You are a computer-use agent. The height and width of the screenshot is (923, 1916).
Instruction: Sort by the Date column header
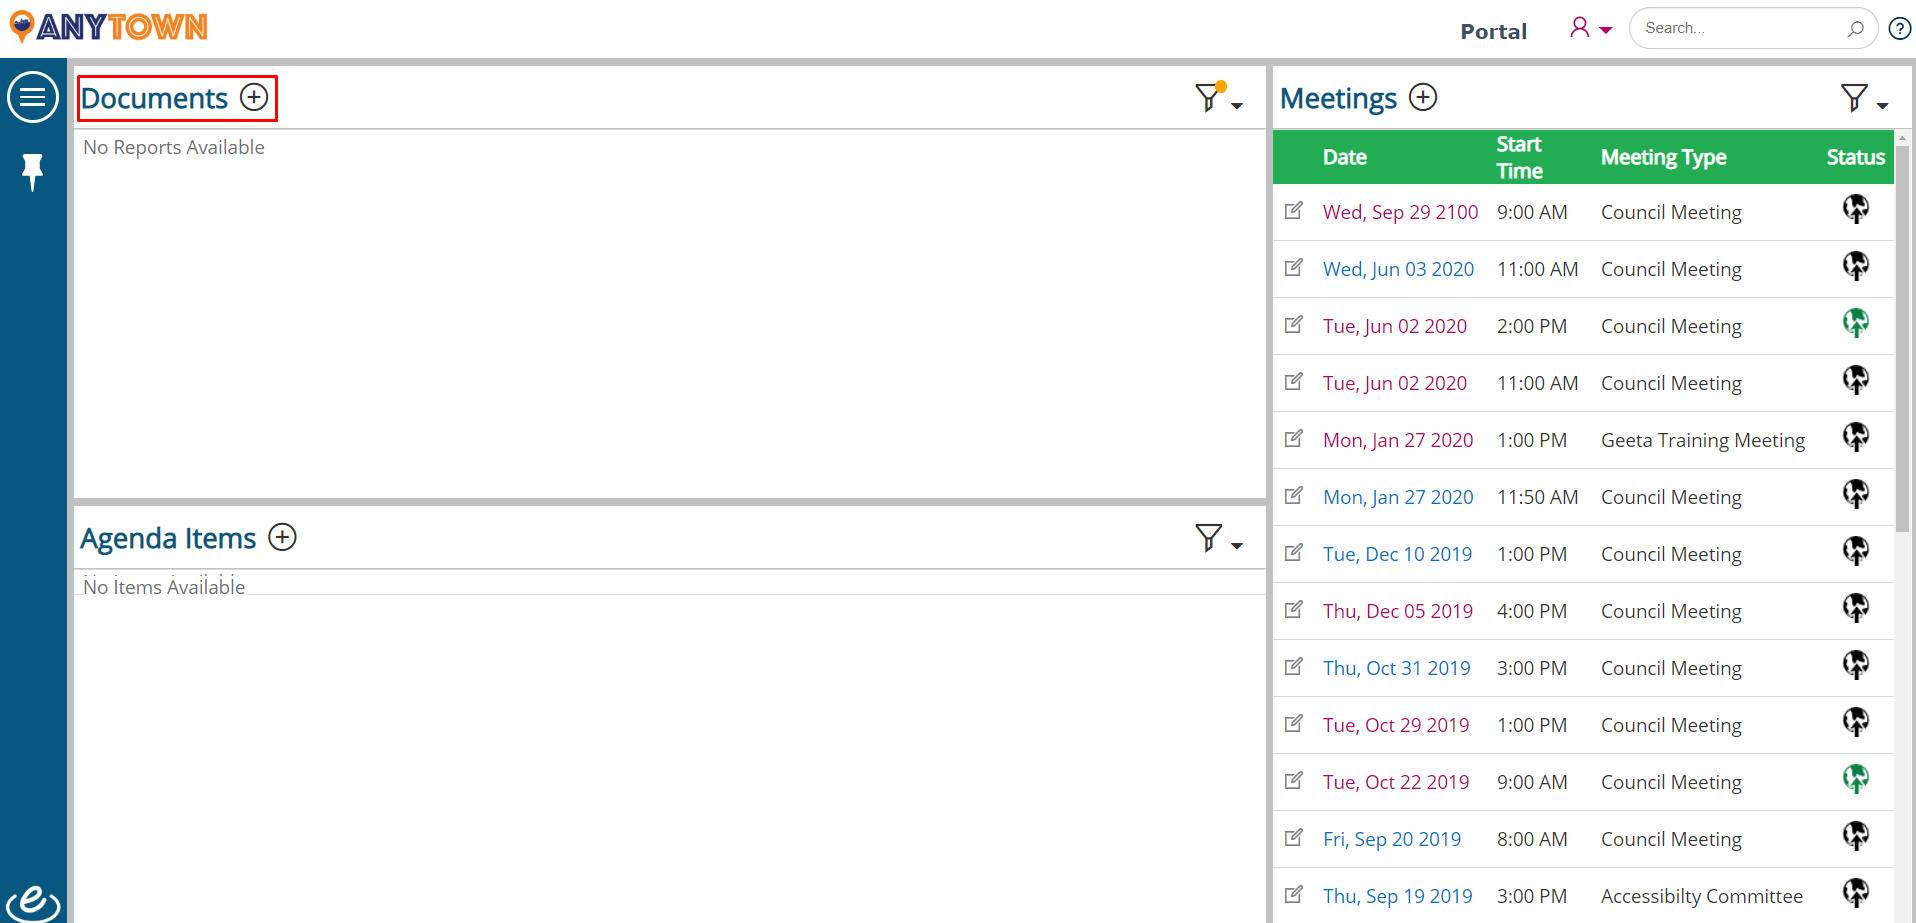click(1344, 157)
